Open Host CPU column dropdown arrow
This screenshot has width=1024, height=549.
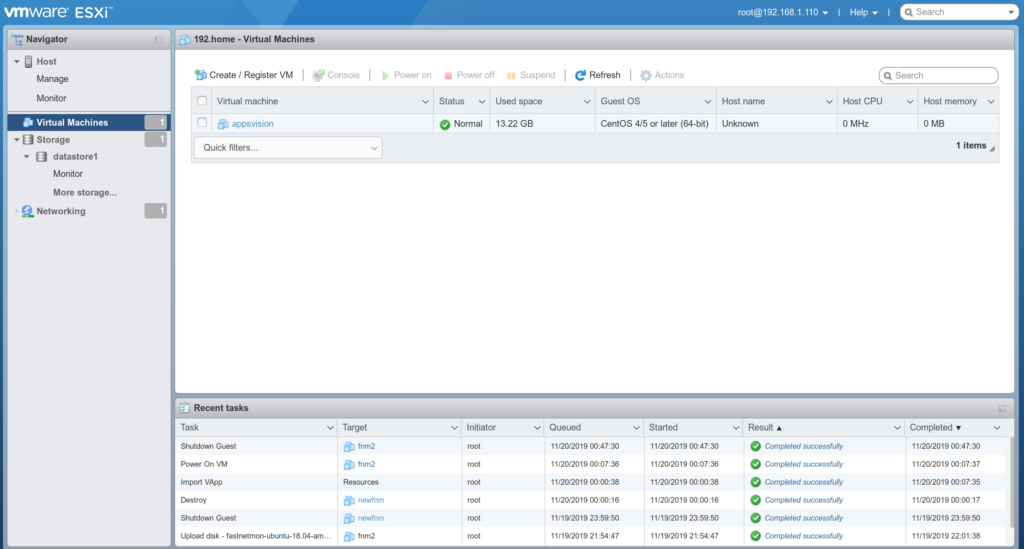coord(910,101)
